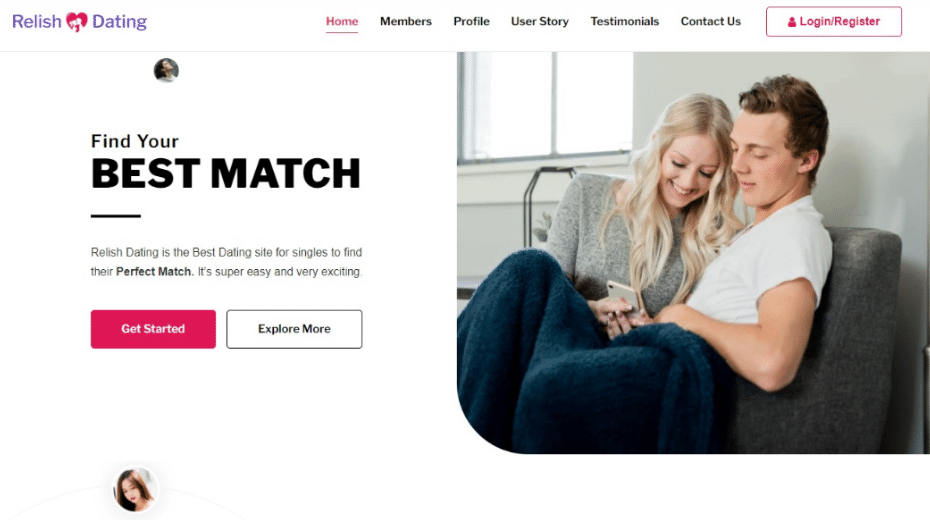Click the Explore More button
930x520 pixels.
[x=294, y=329]
